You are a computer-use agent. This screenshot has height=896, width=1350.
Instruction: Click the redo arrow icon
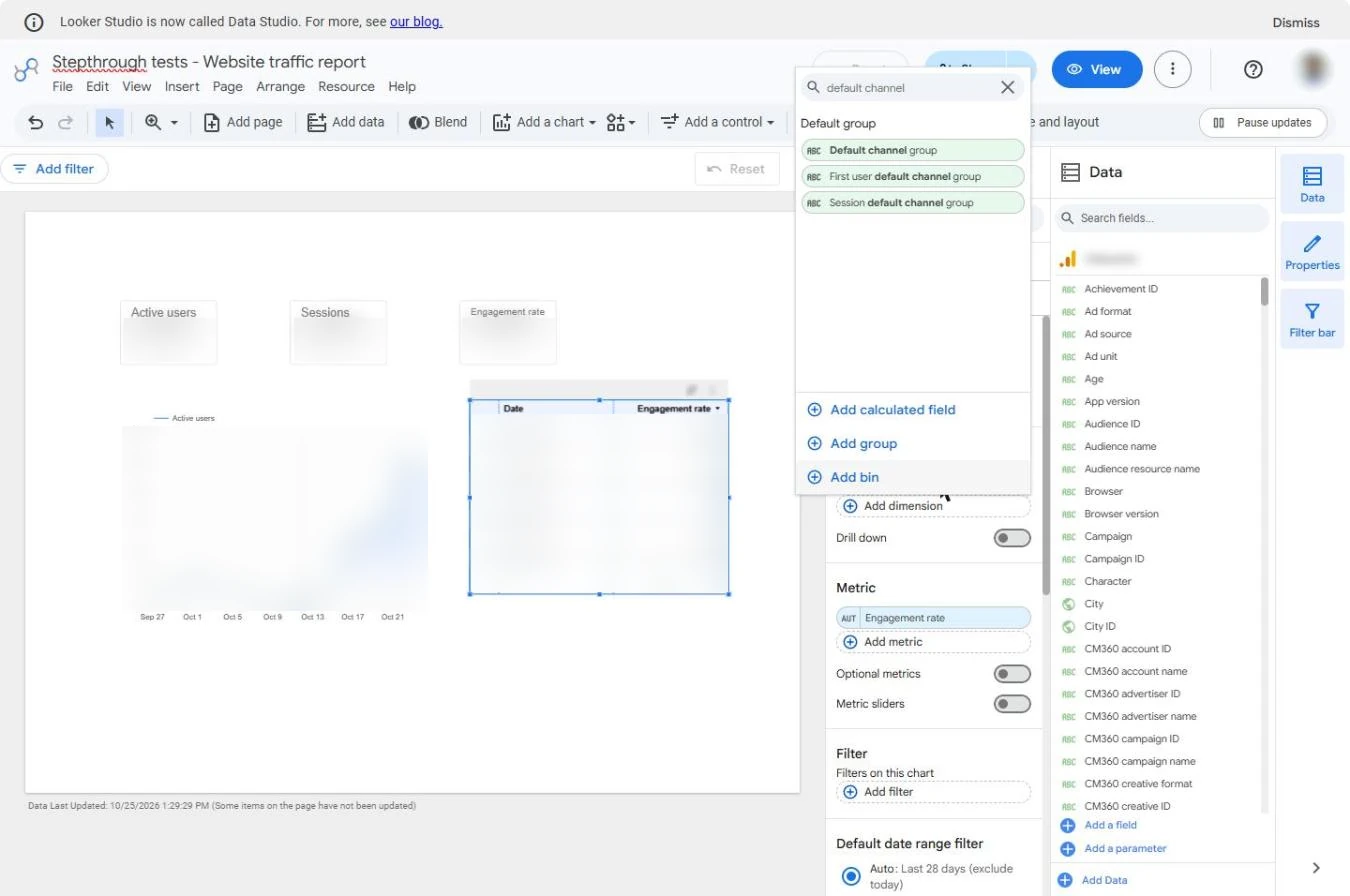[66, 122]
